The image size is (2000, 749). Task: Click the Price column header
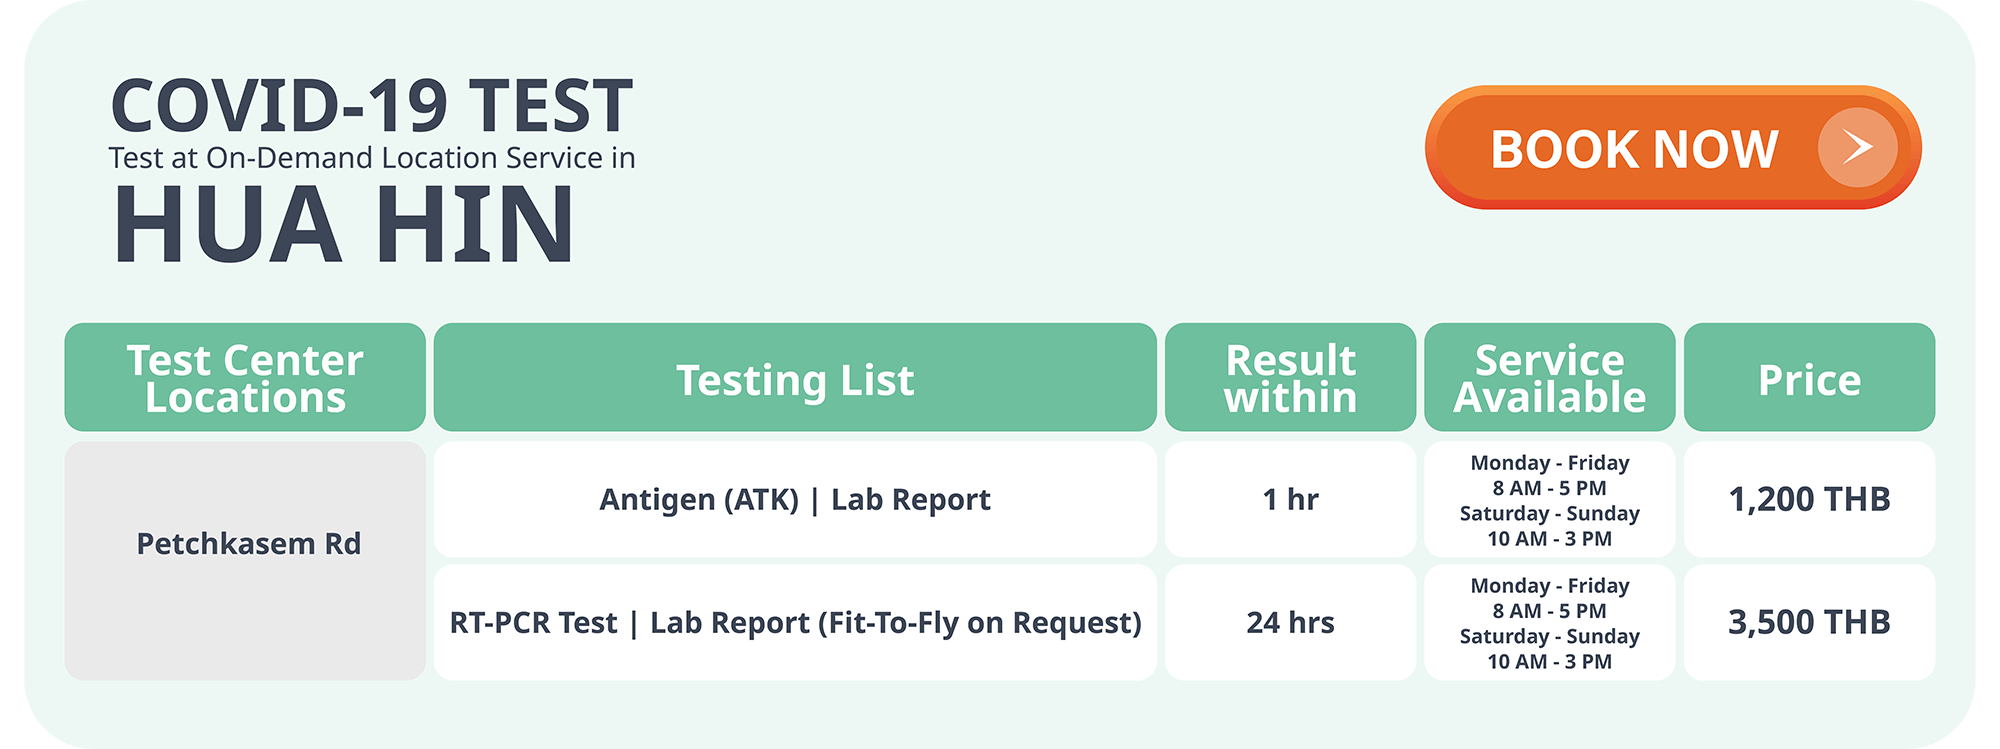pyautogui.click(x=1809, y=379)
